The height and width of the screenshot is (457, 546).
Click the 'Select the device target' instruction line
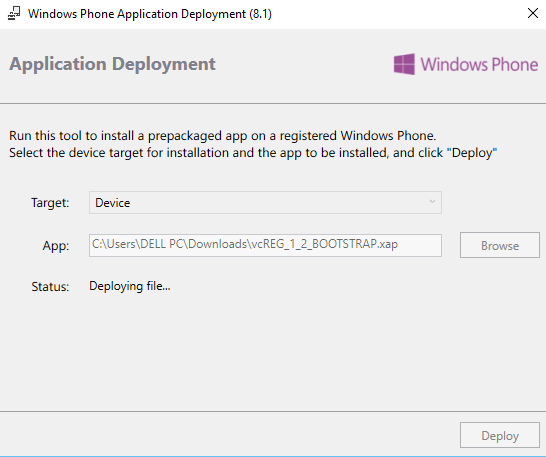(x=253, y=153)
